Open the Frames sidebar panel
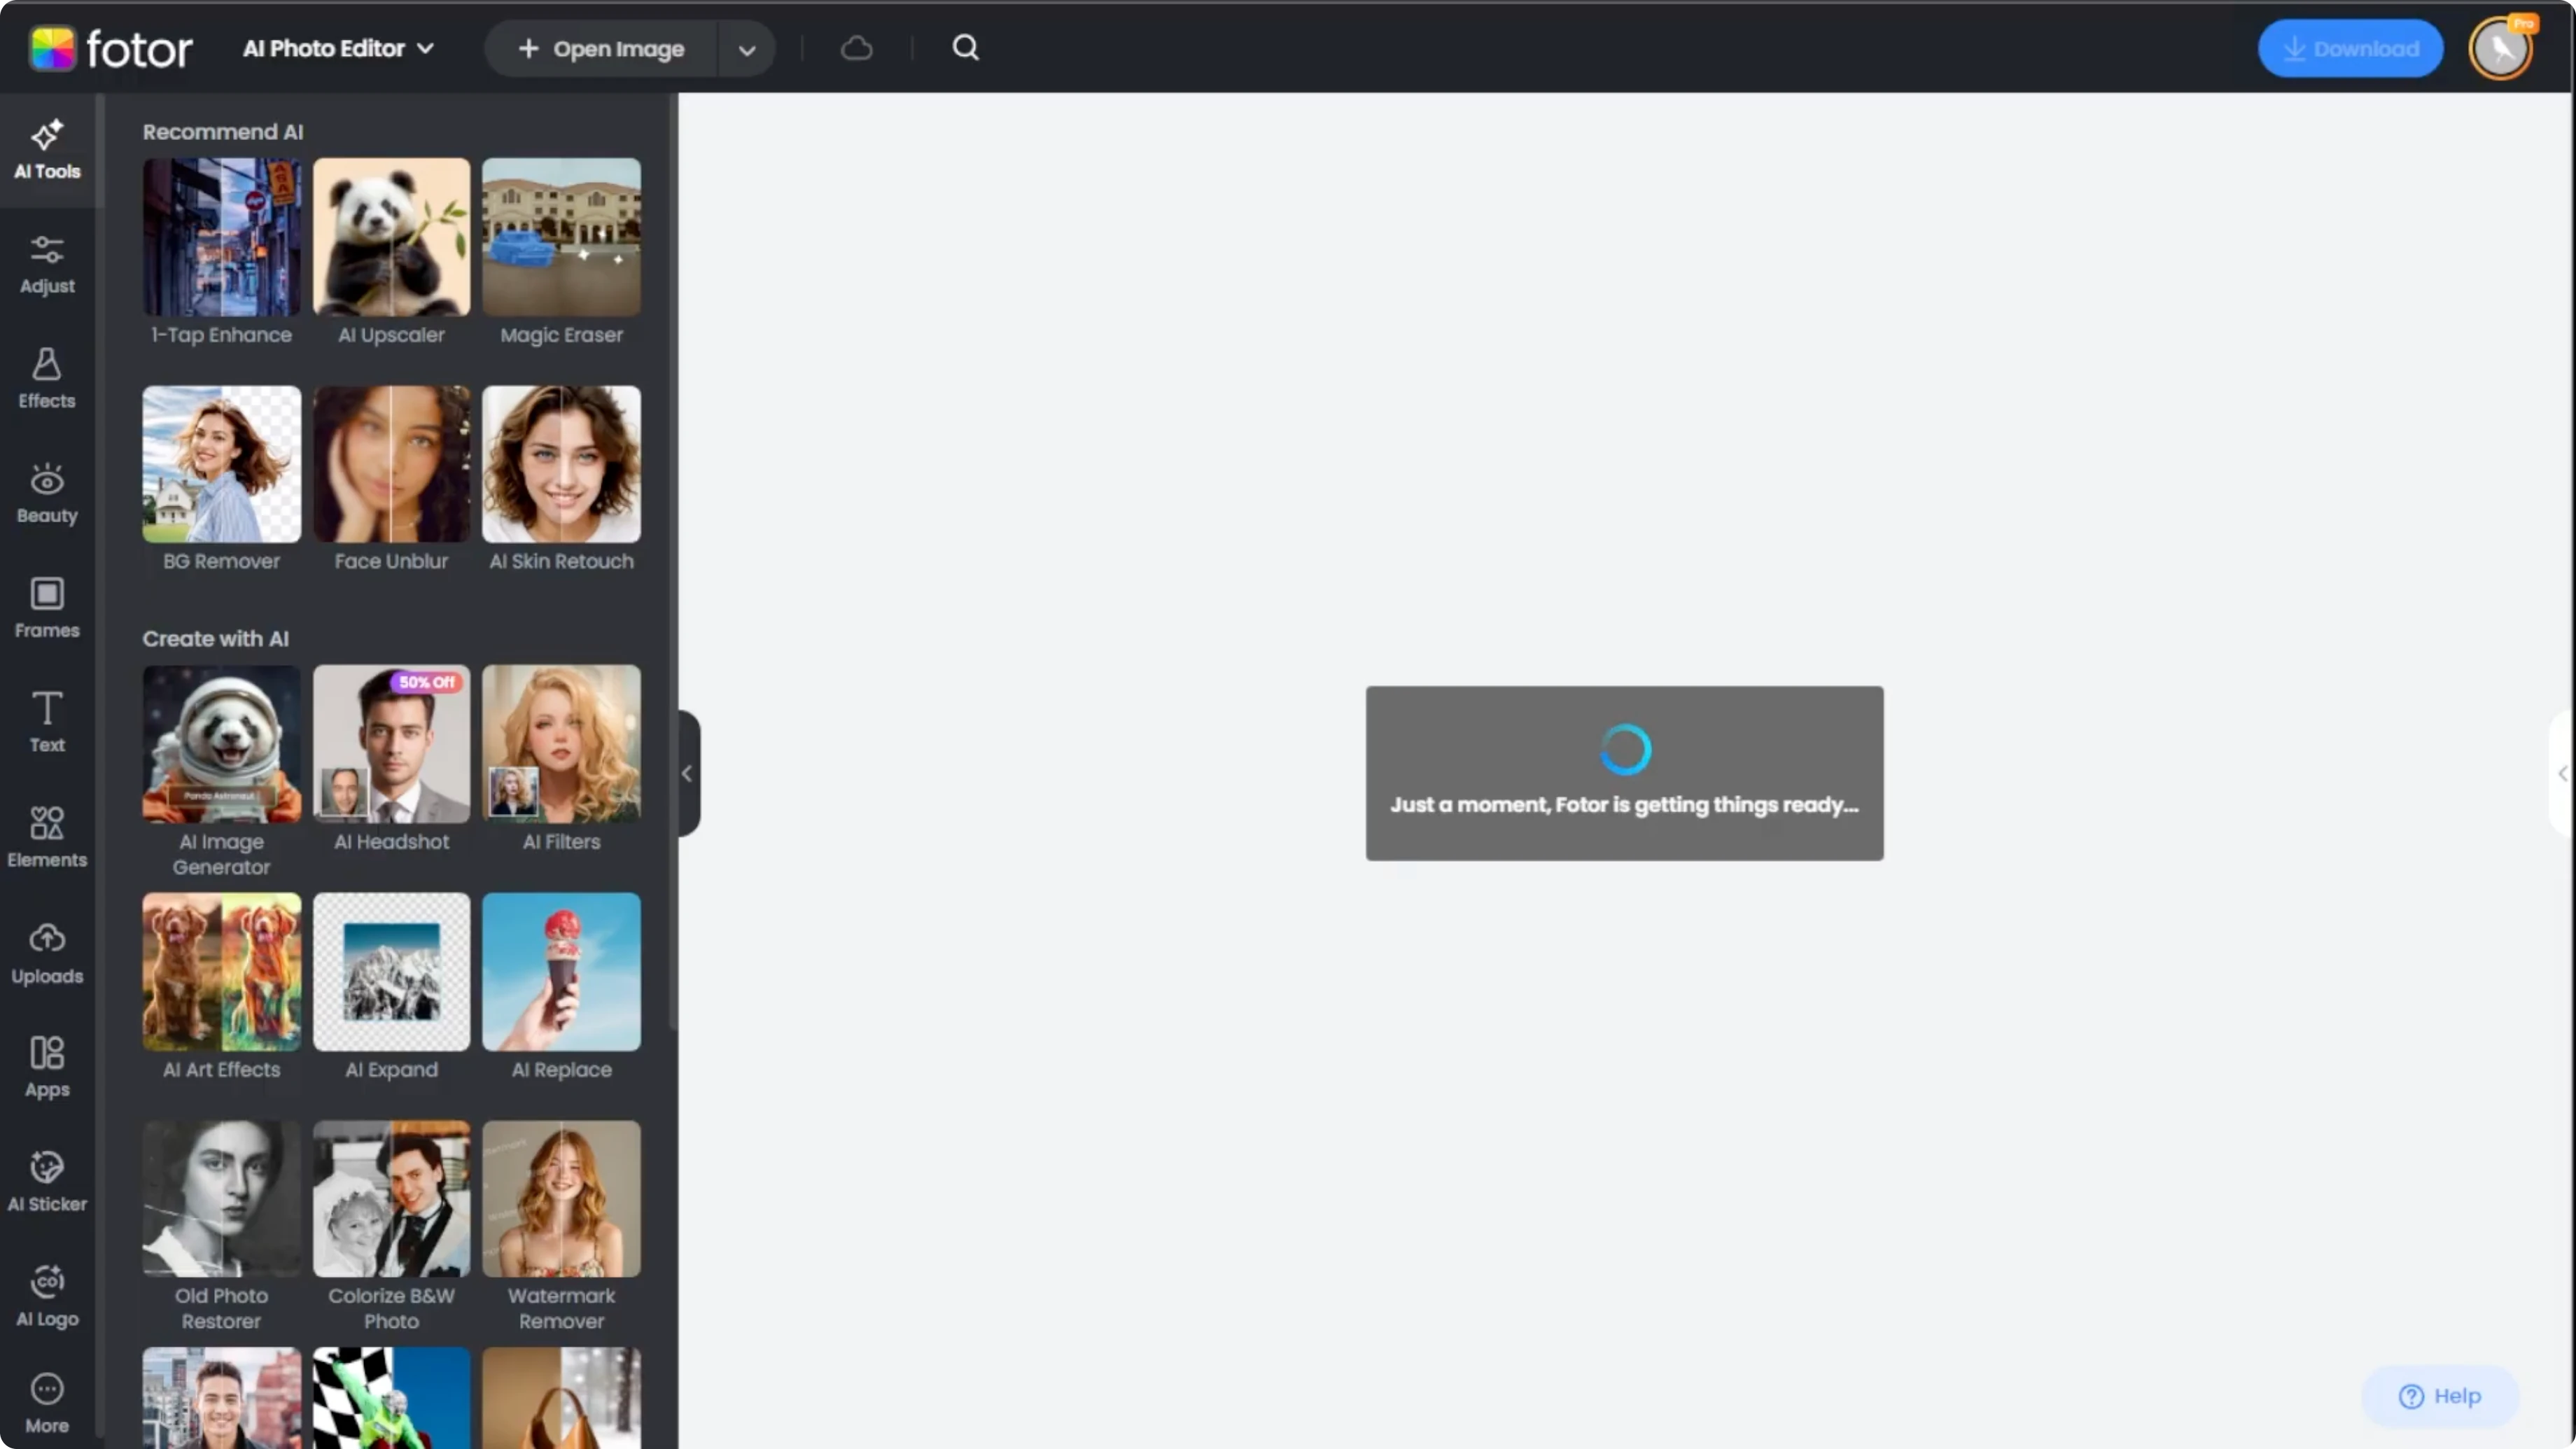2576x1449 pixels. (x=47, y=609)
